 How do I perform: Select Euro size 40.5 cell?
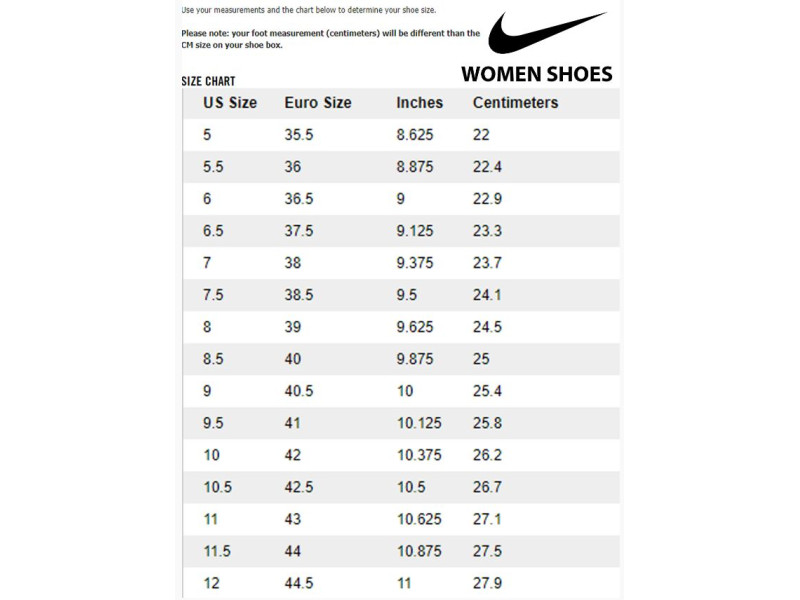coord(299,391)
